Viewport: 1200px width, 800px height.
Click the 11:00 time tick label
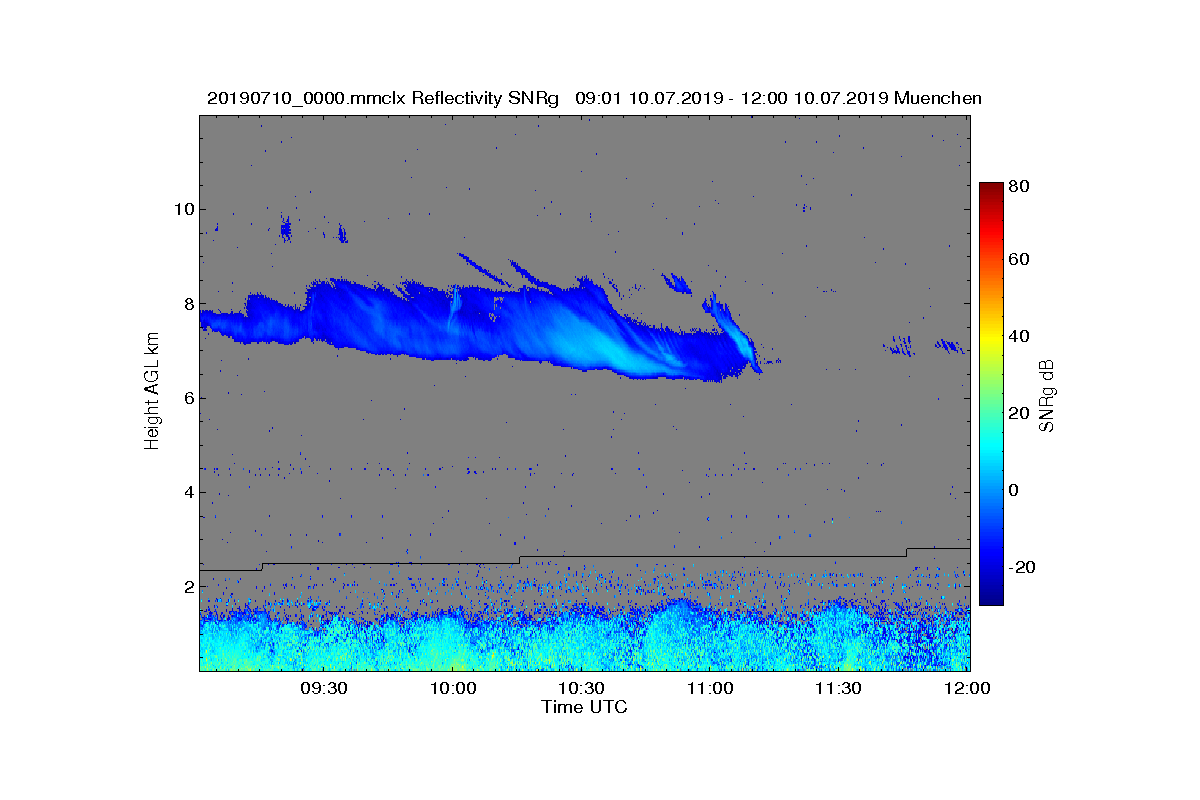[710, 688]
